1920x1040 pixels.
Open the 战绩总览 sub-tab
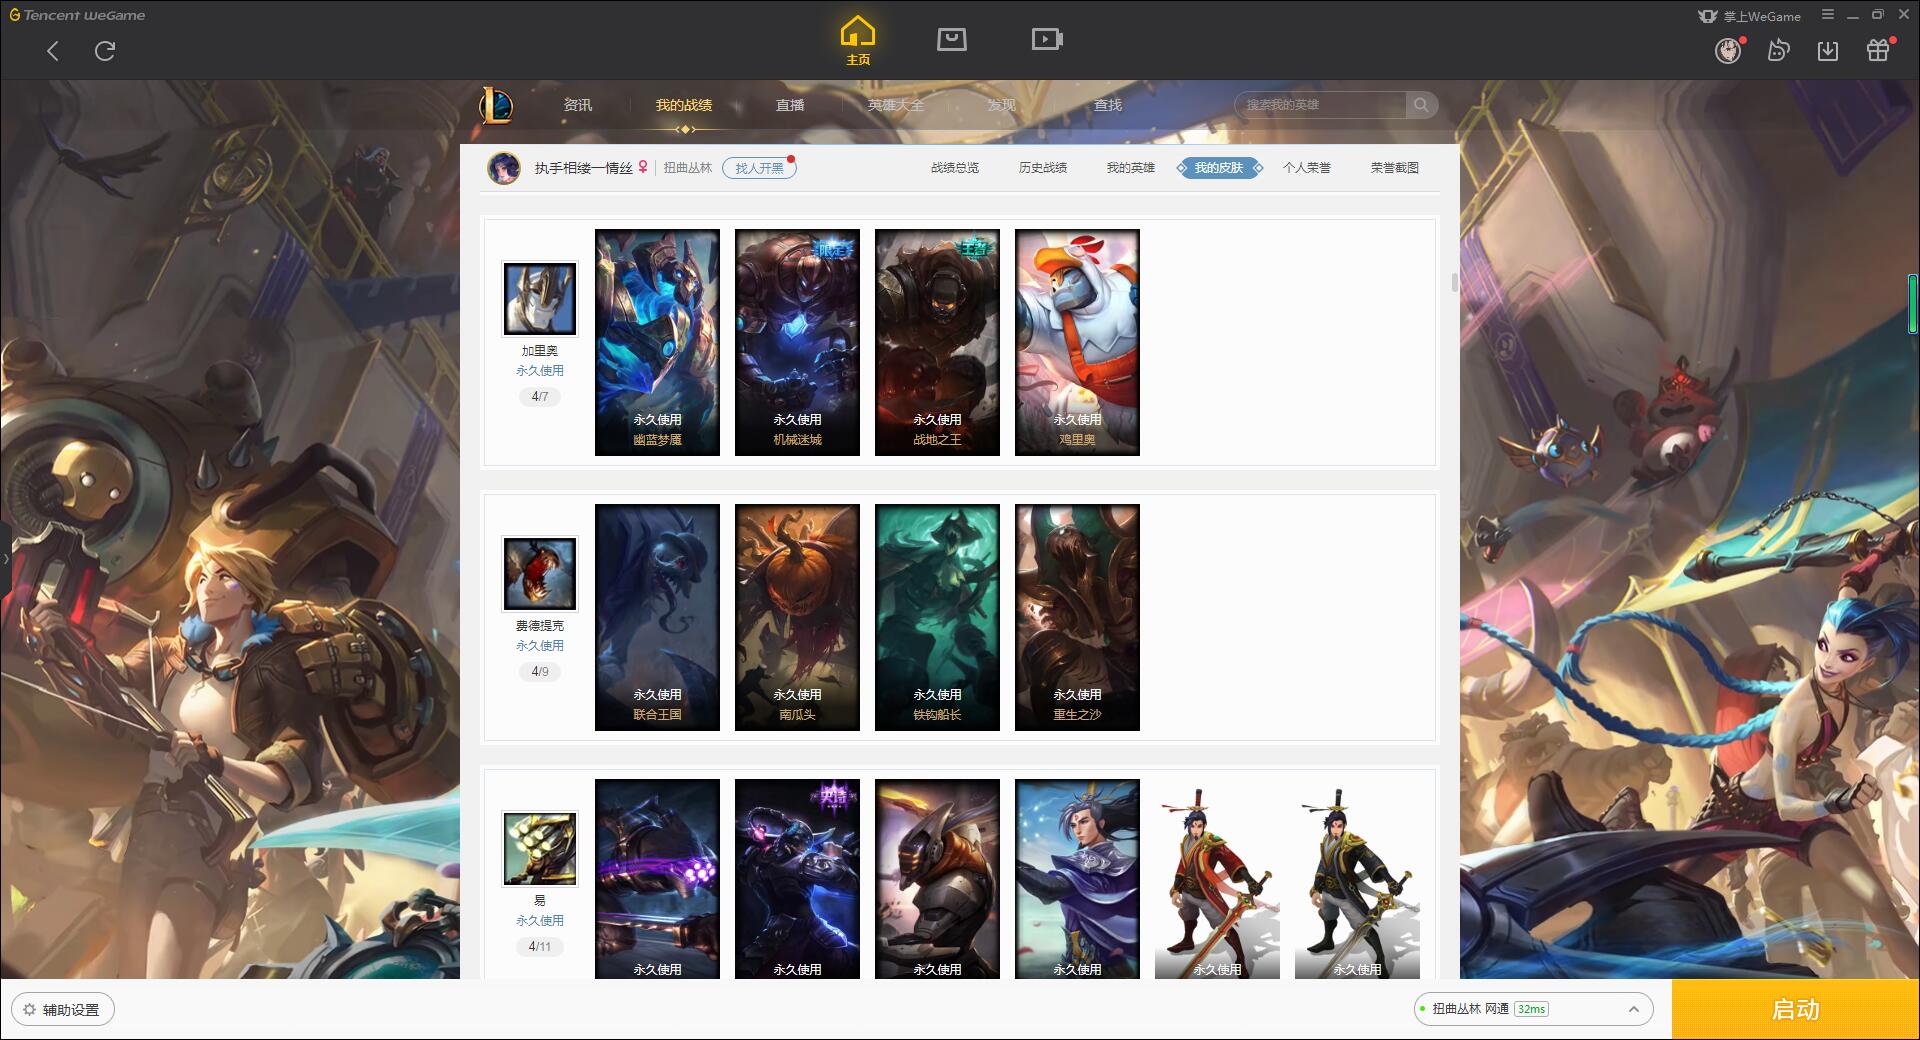point(955,168)
